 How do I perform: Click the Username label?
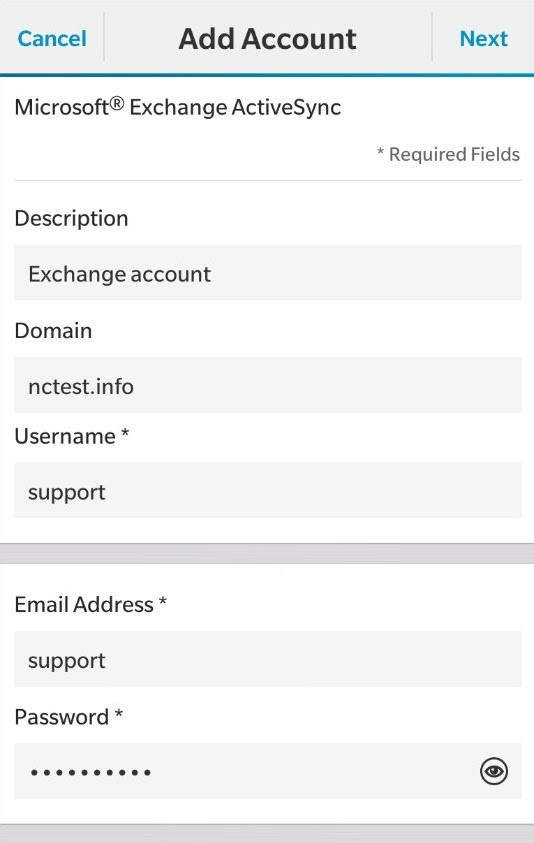(x=72, y=436)
